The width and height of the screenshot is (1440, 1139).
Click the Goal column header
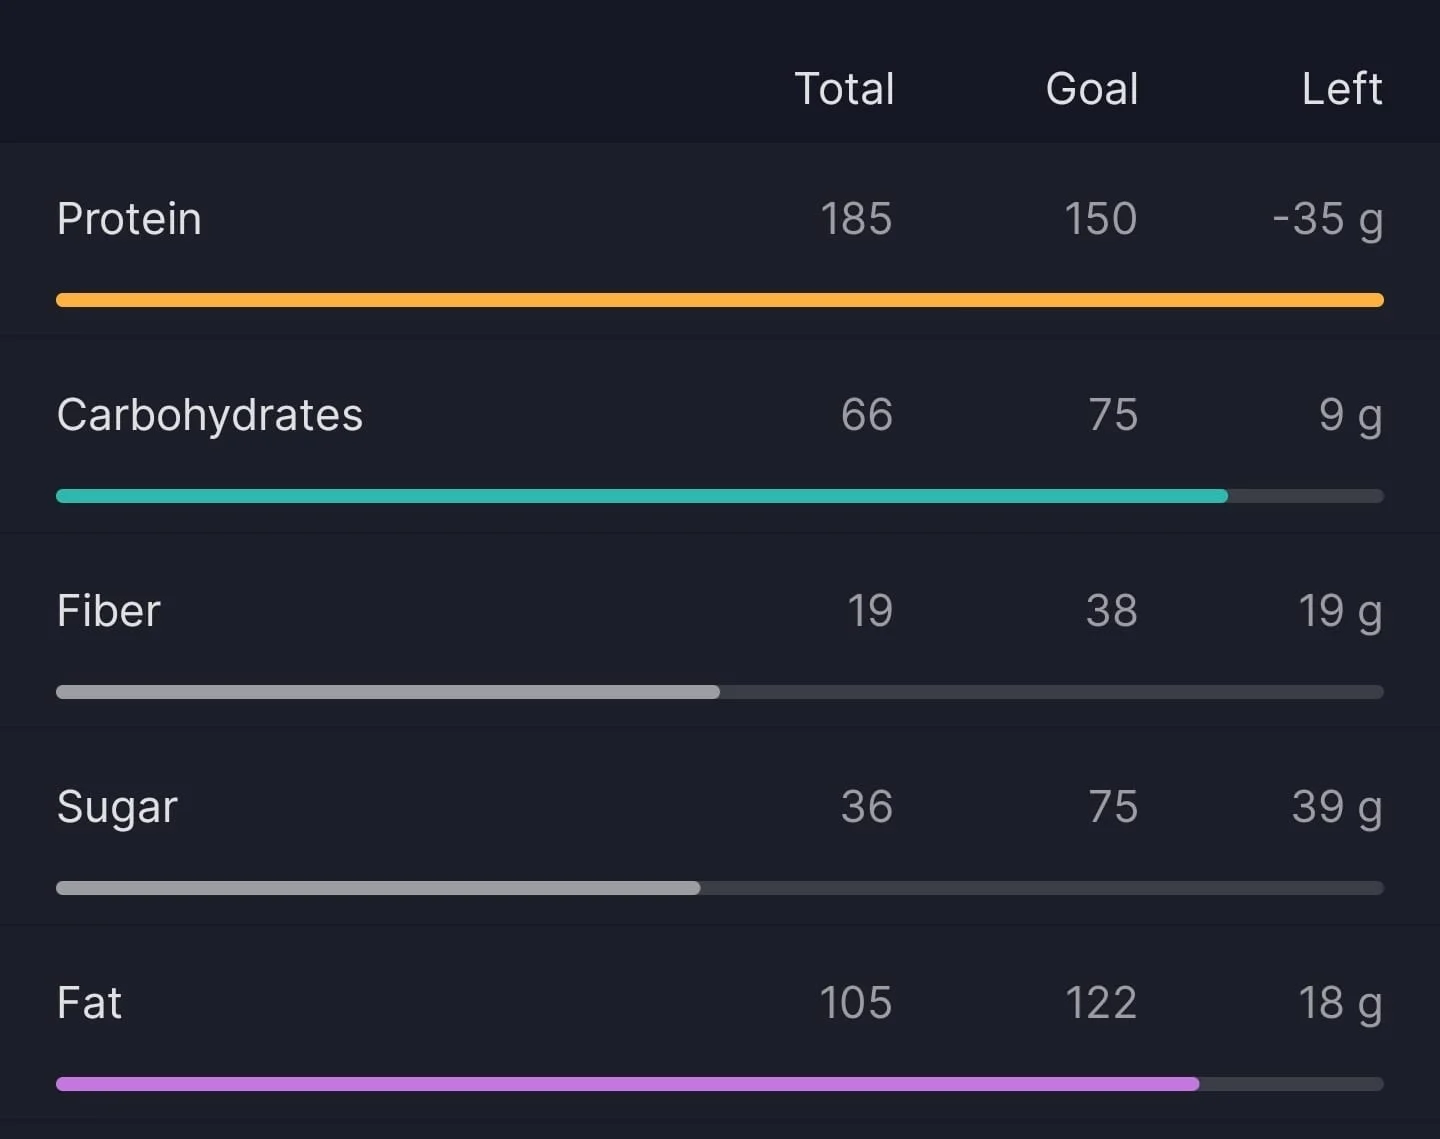coord(1092,89)
